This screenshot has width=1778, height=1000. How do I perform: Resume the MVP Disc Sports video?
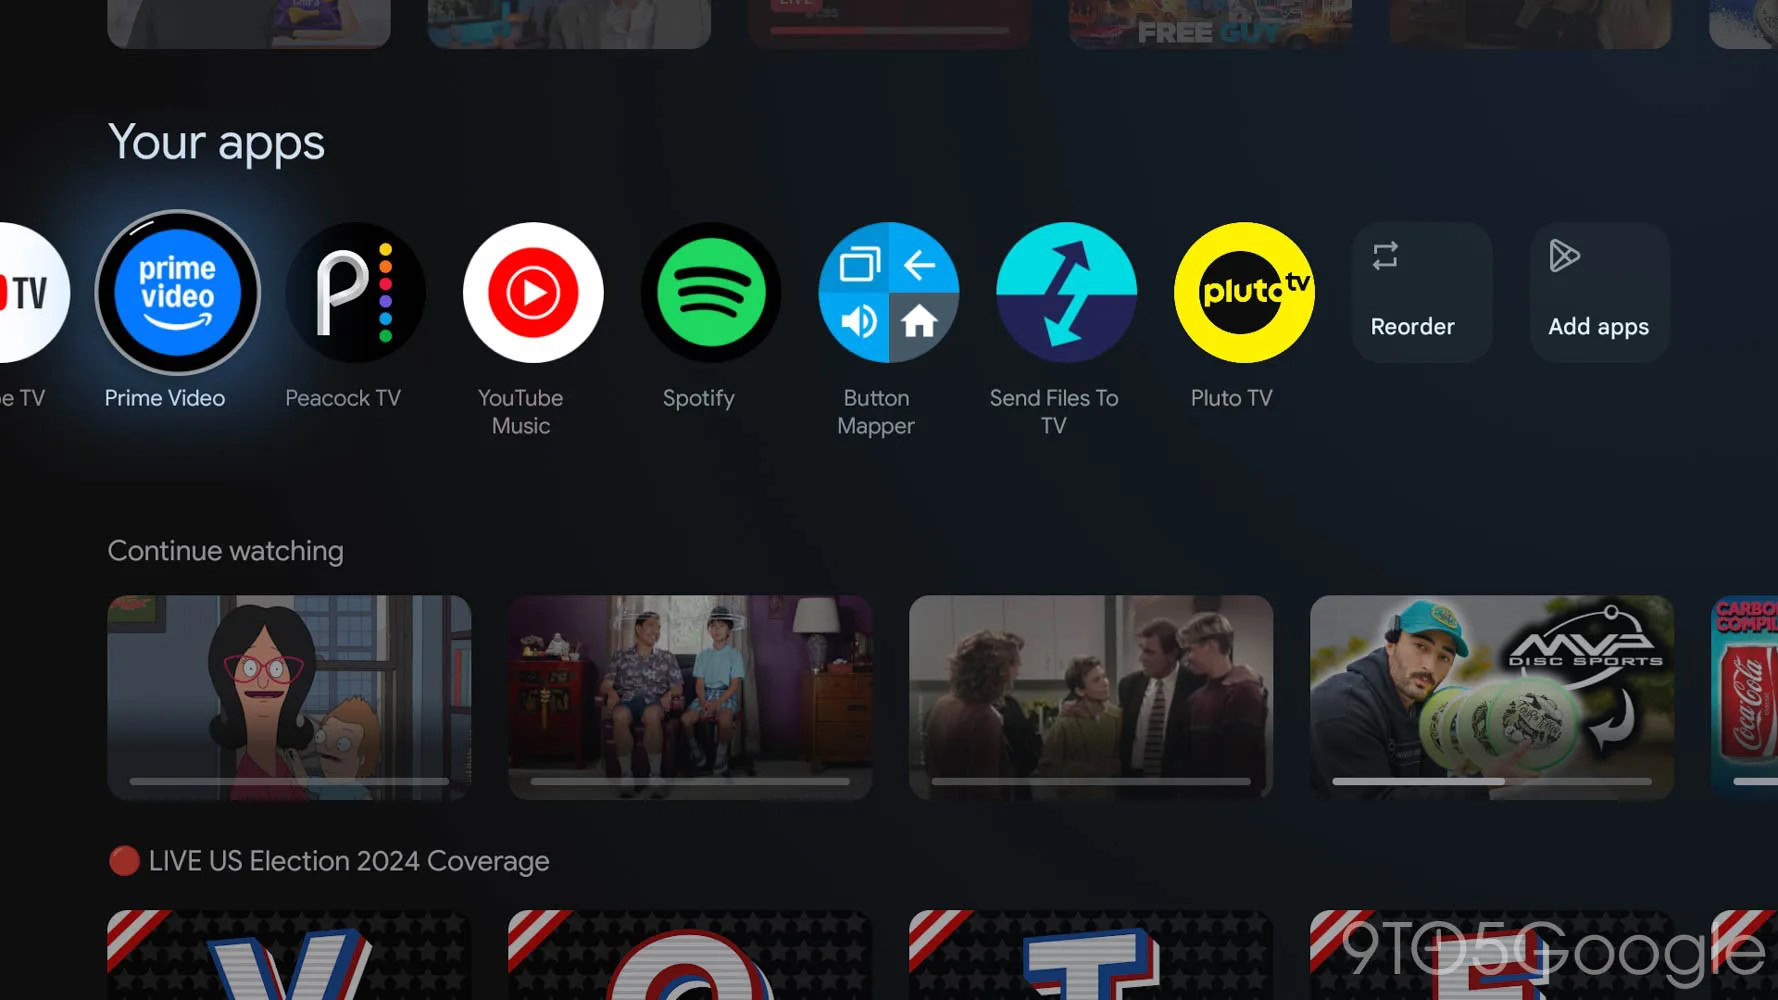pos(1492,697)
